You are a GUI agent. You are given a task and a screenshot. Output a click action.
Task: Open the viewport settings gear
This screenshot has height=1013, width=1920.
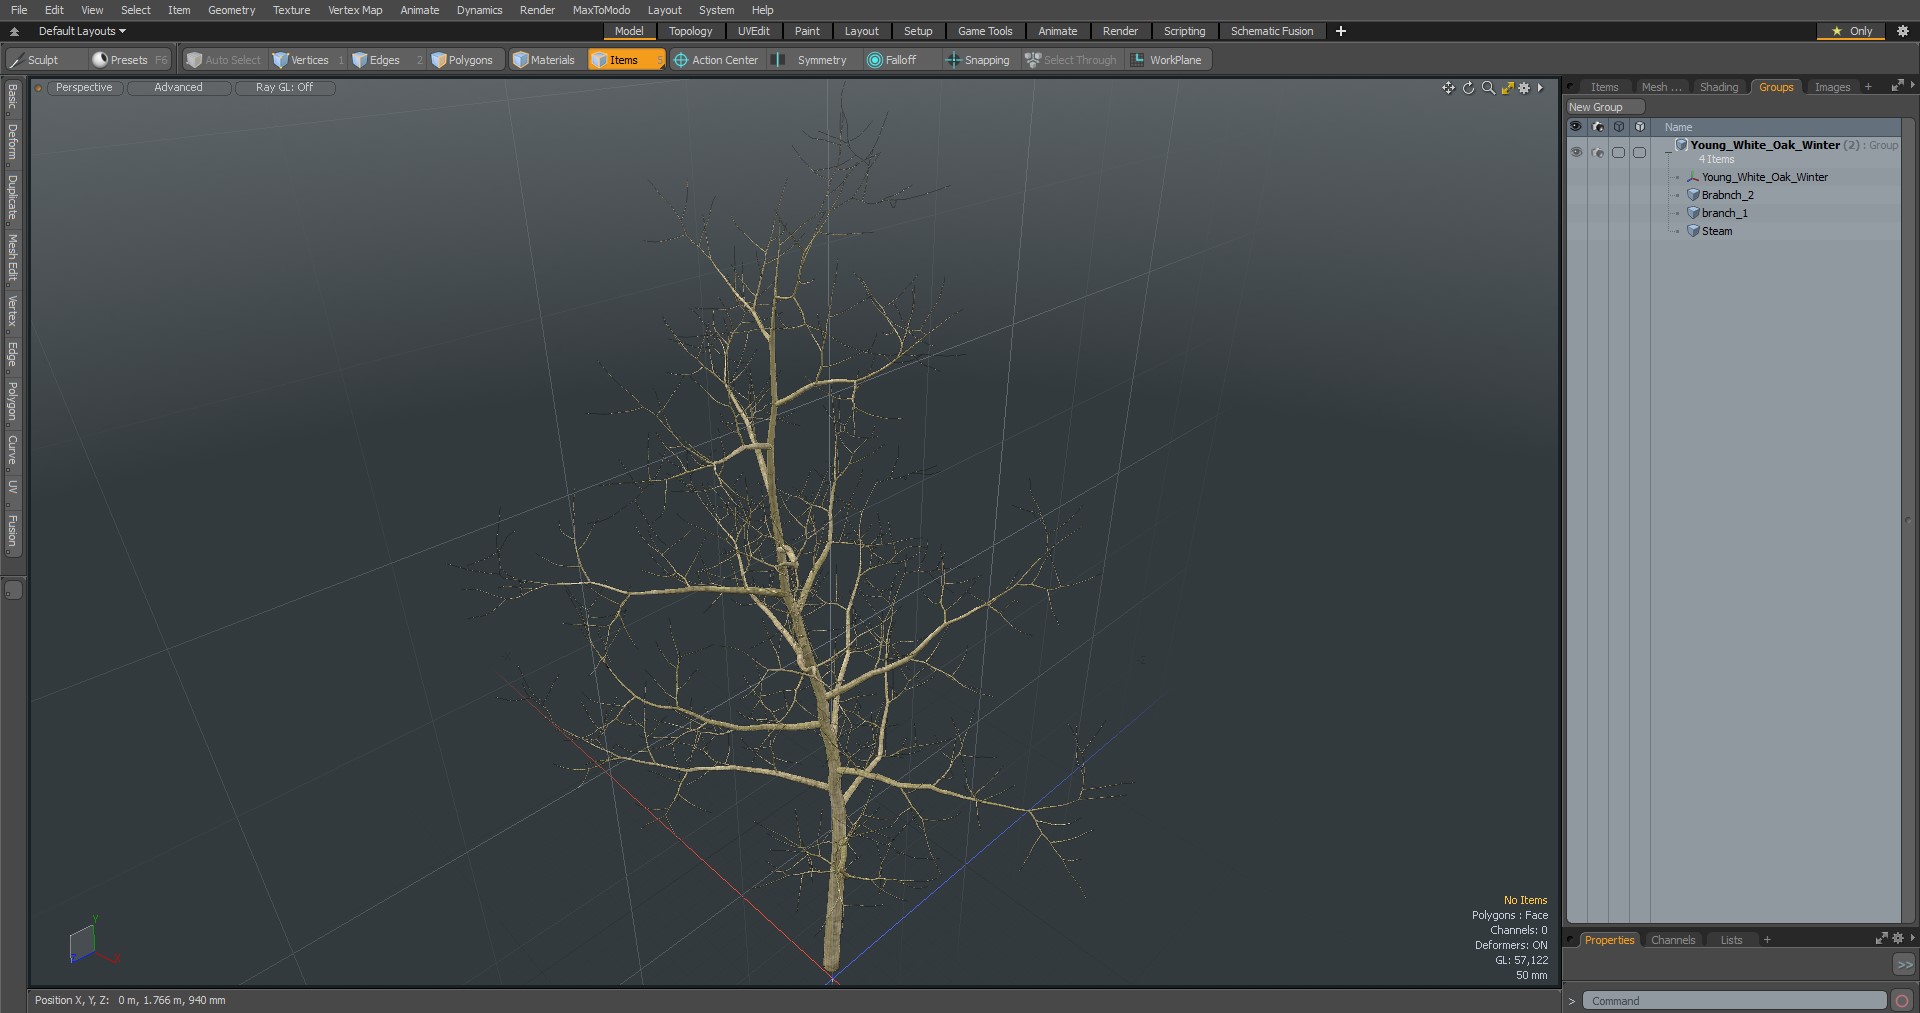tap(1524, 88)
